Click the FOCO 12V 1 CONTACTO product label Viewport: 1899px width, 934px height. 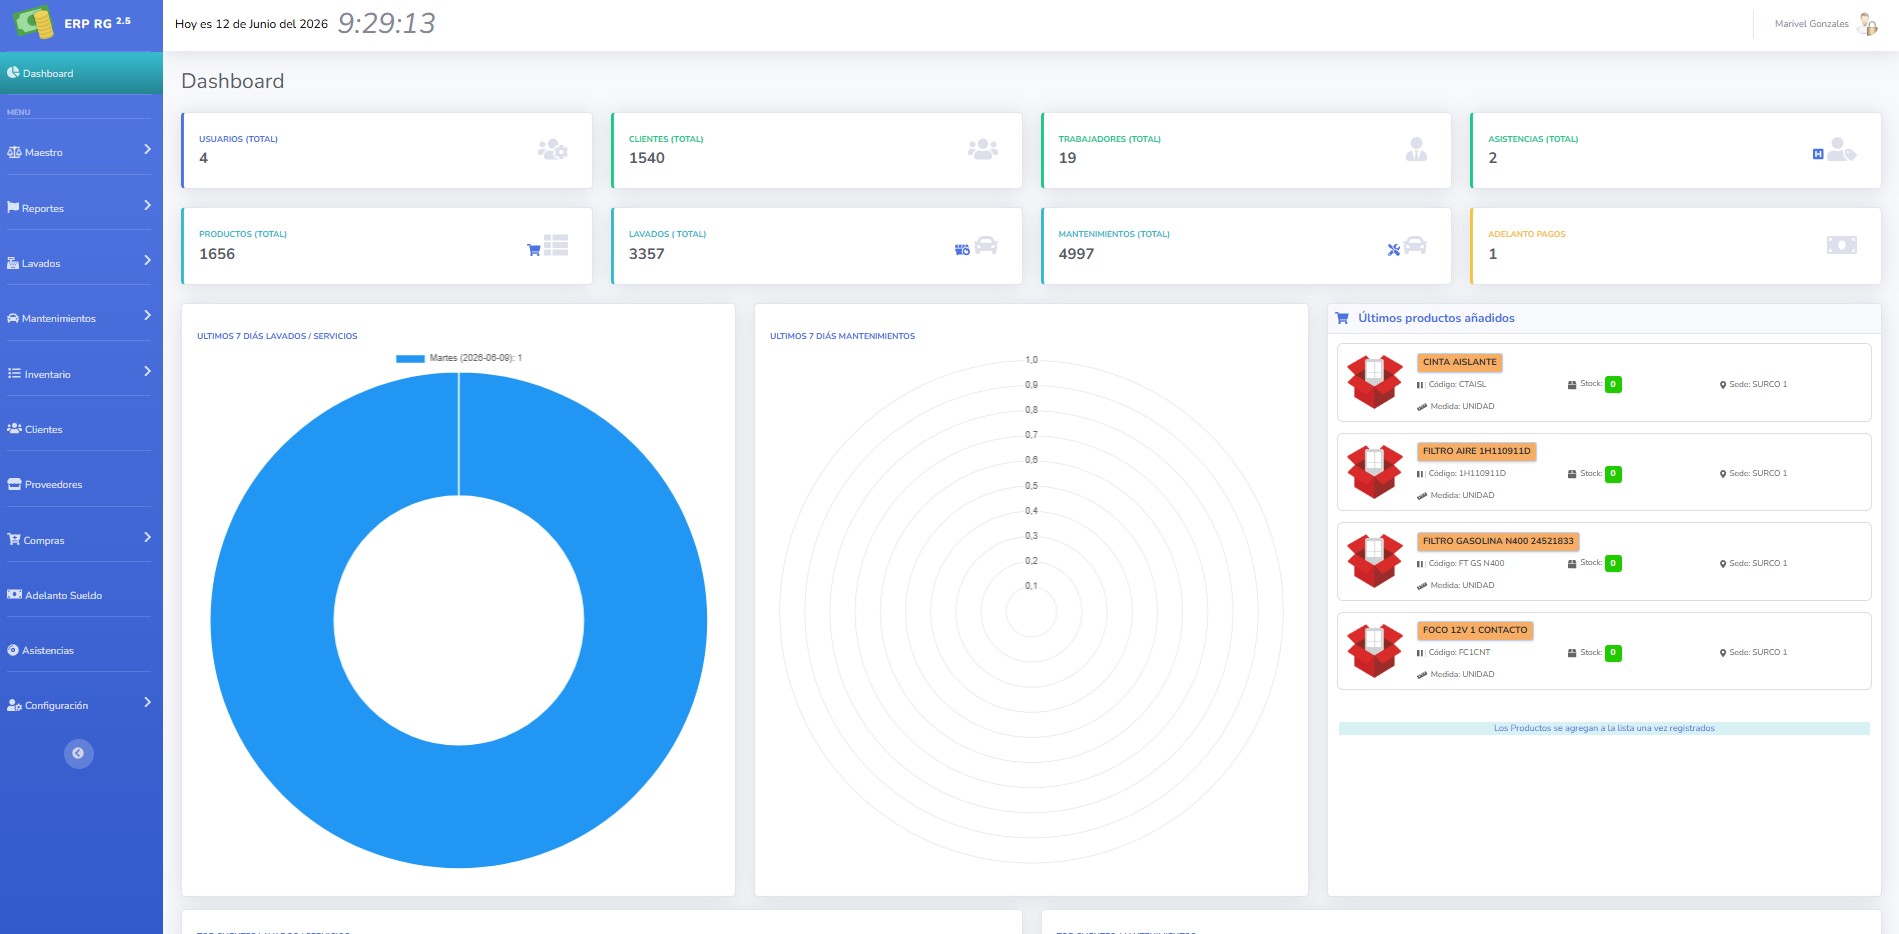tap(1475, 630)
